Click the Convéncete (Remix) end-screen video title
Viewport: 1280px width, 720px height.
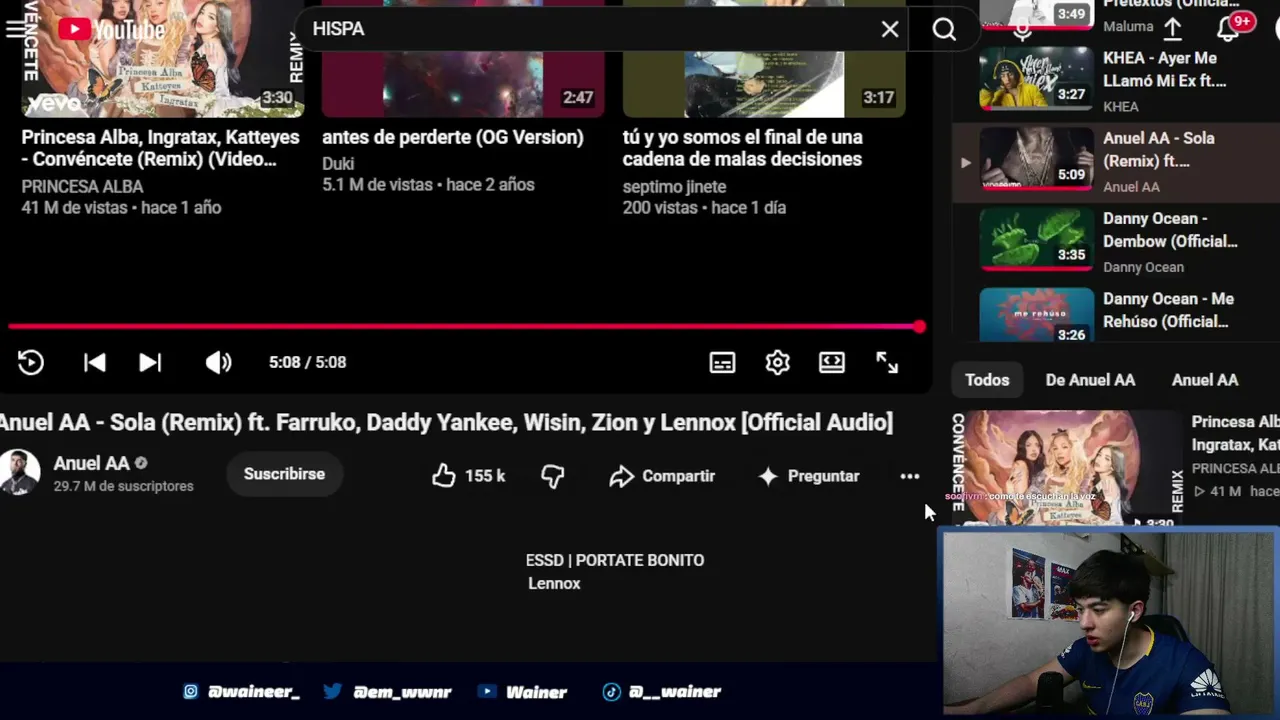pos(160,148)
